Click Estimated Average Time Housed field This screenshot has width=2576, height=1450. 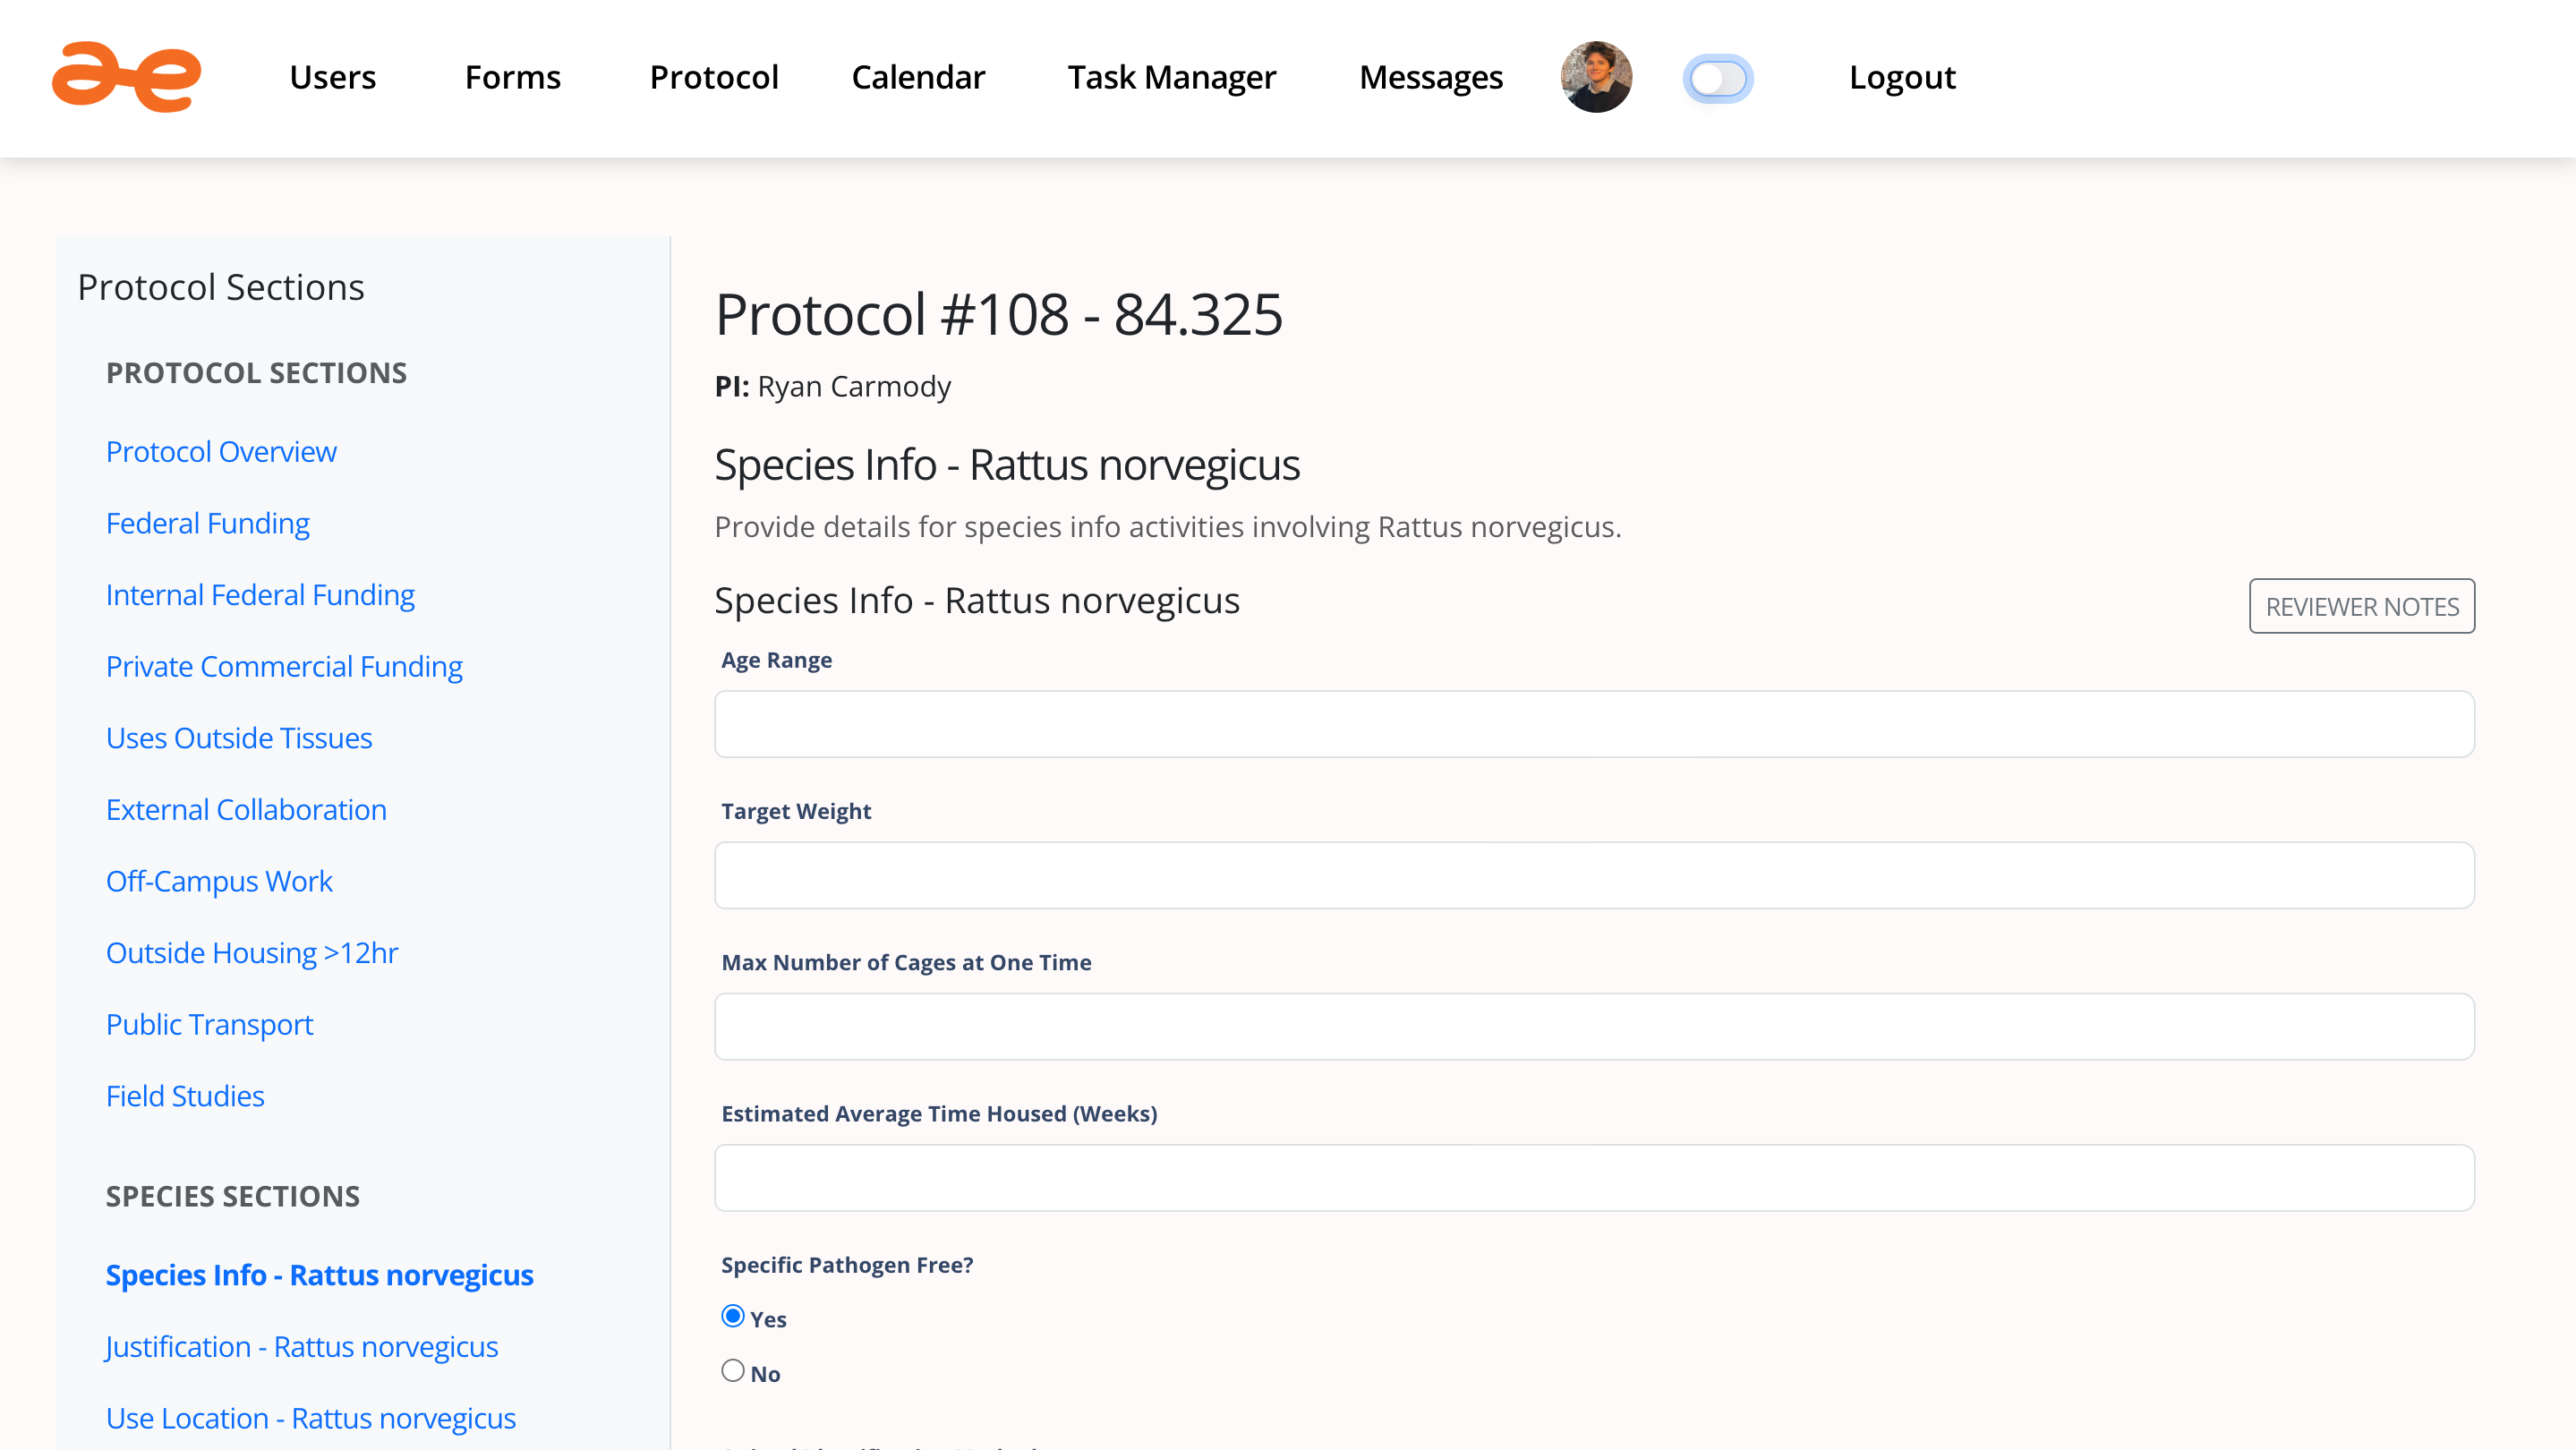(x=1594, y=1178)
